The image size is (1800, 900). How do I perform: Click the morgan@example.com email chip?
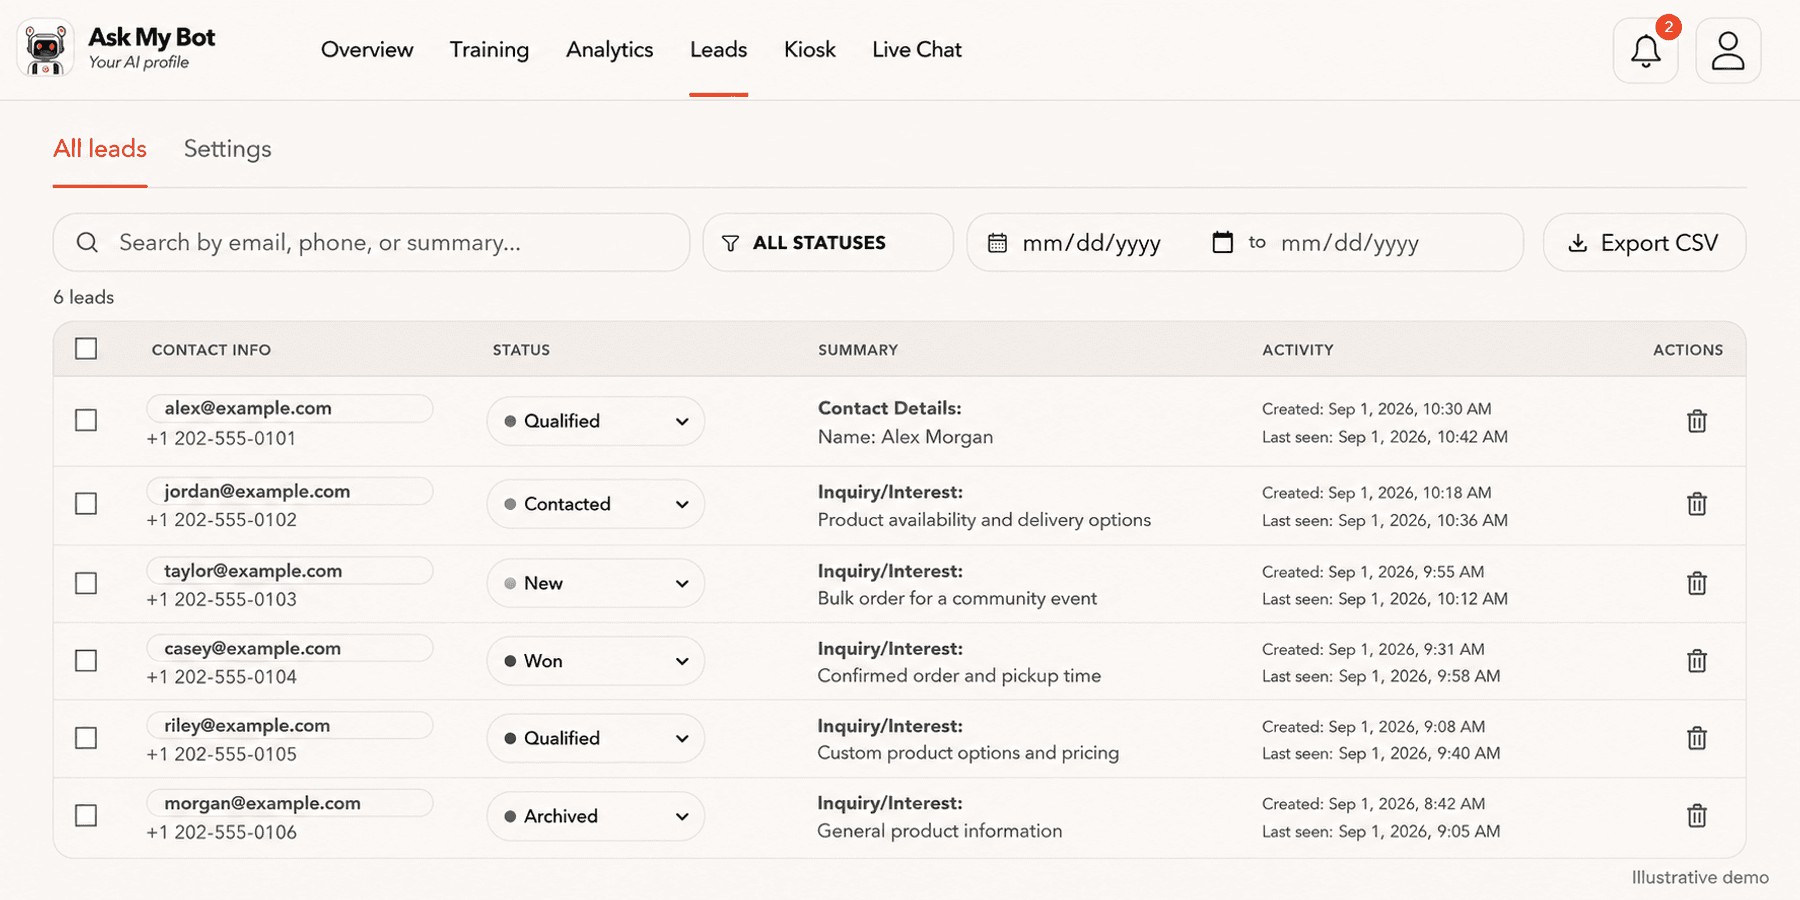[x=290, y=803]
